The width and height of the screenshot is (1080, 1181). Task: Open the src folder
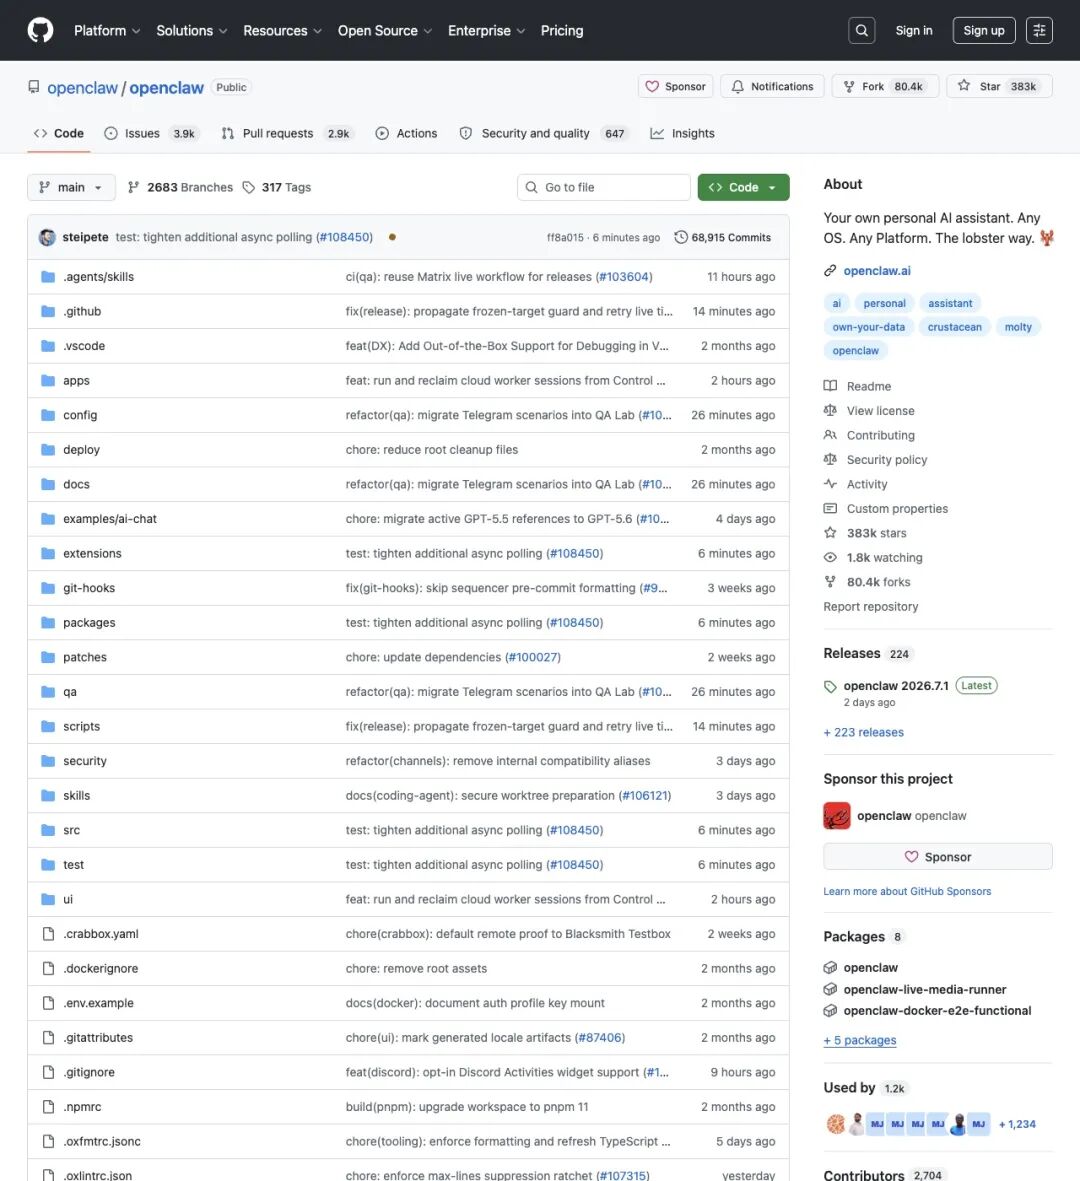72,830
